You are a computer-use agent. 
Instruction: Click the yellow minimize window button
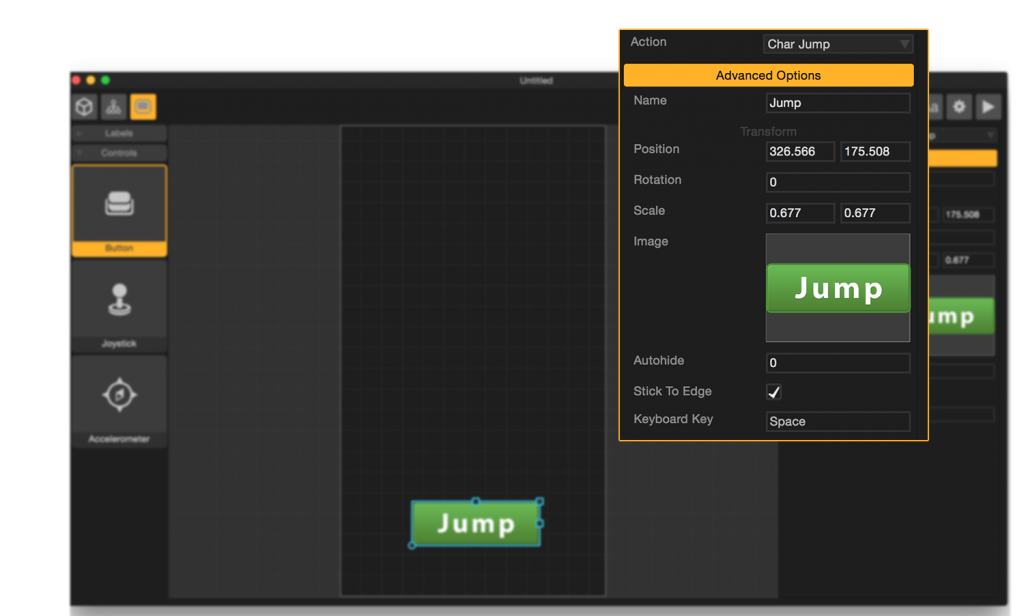[91, 80]
